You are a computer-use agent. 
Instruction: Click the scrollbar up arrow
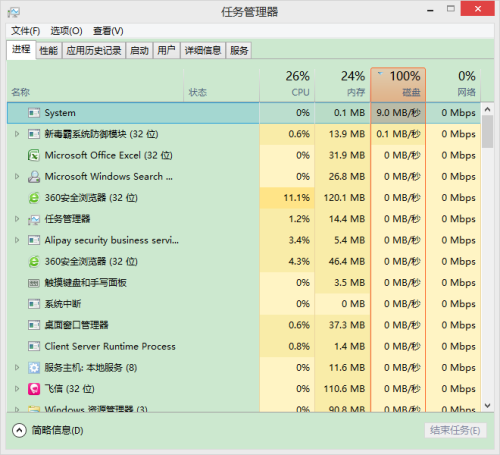487,109
